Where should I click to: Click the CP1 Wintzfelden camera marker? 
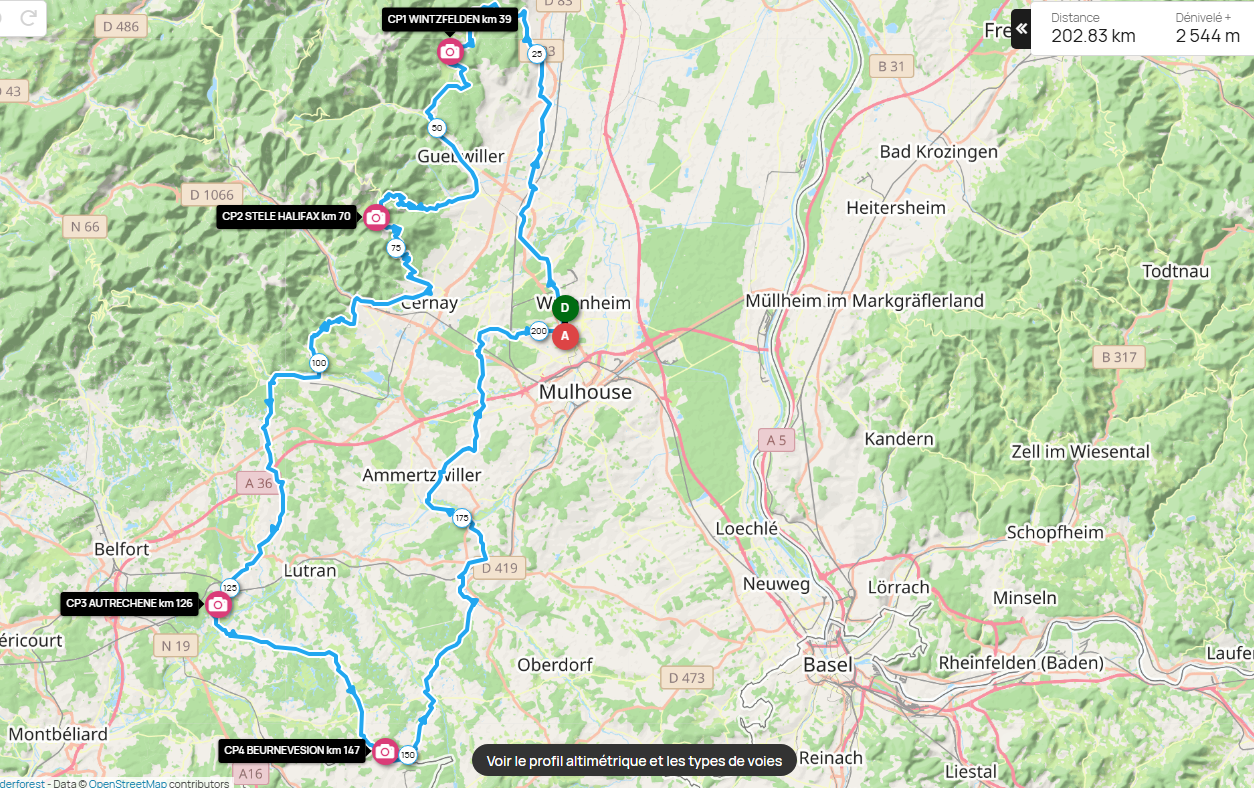pyautogui.click(x=450, y=51)
